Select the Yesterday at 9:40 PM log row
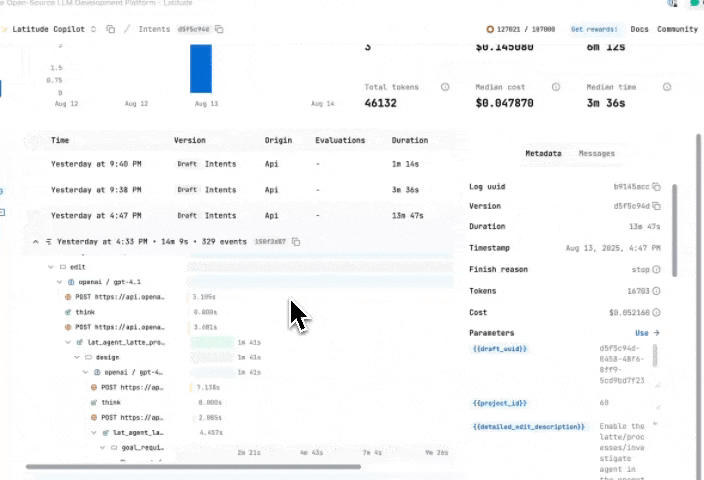 pos(96,163)
